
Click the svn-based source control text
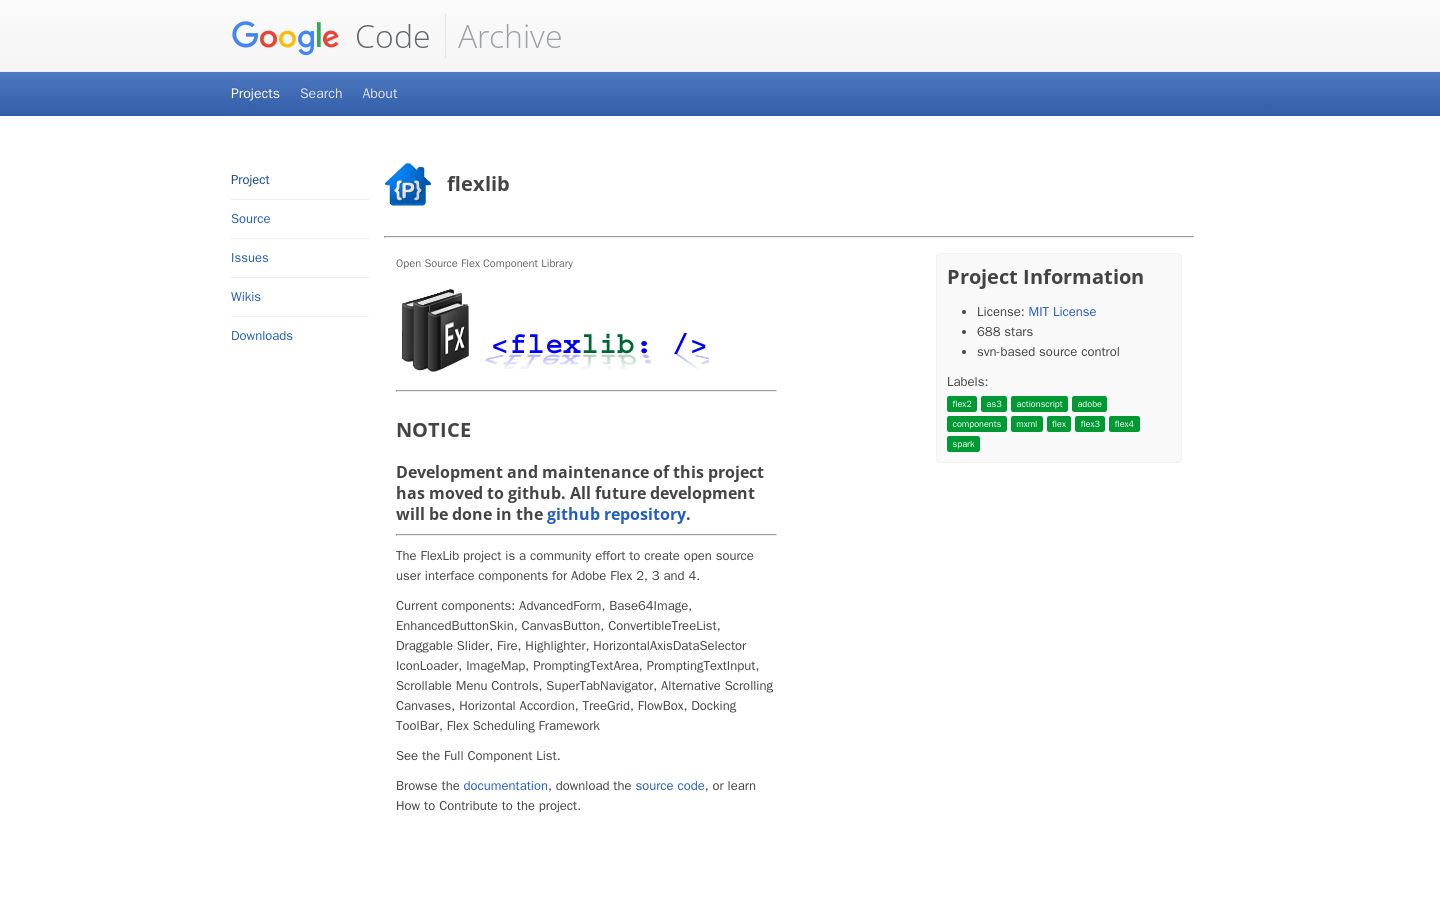[1048, 352]
